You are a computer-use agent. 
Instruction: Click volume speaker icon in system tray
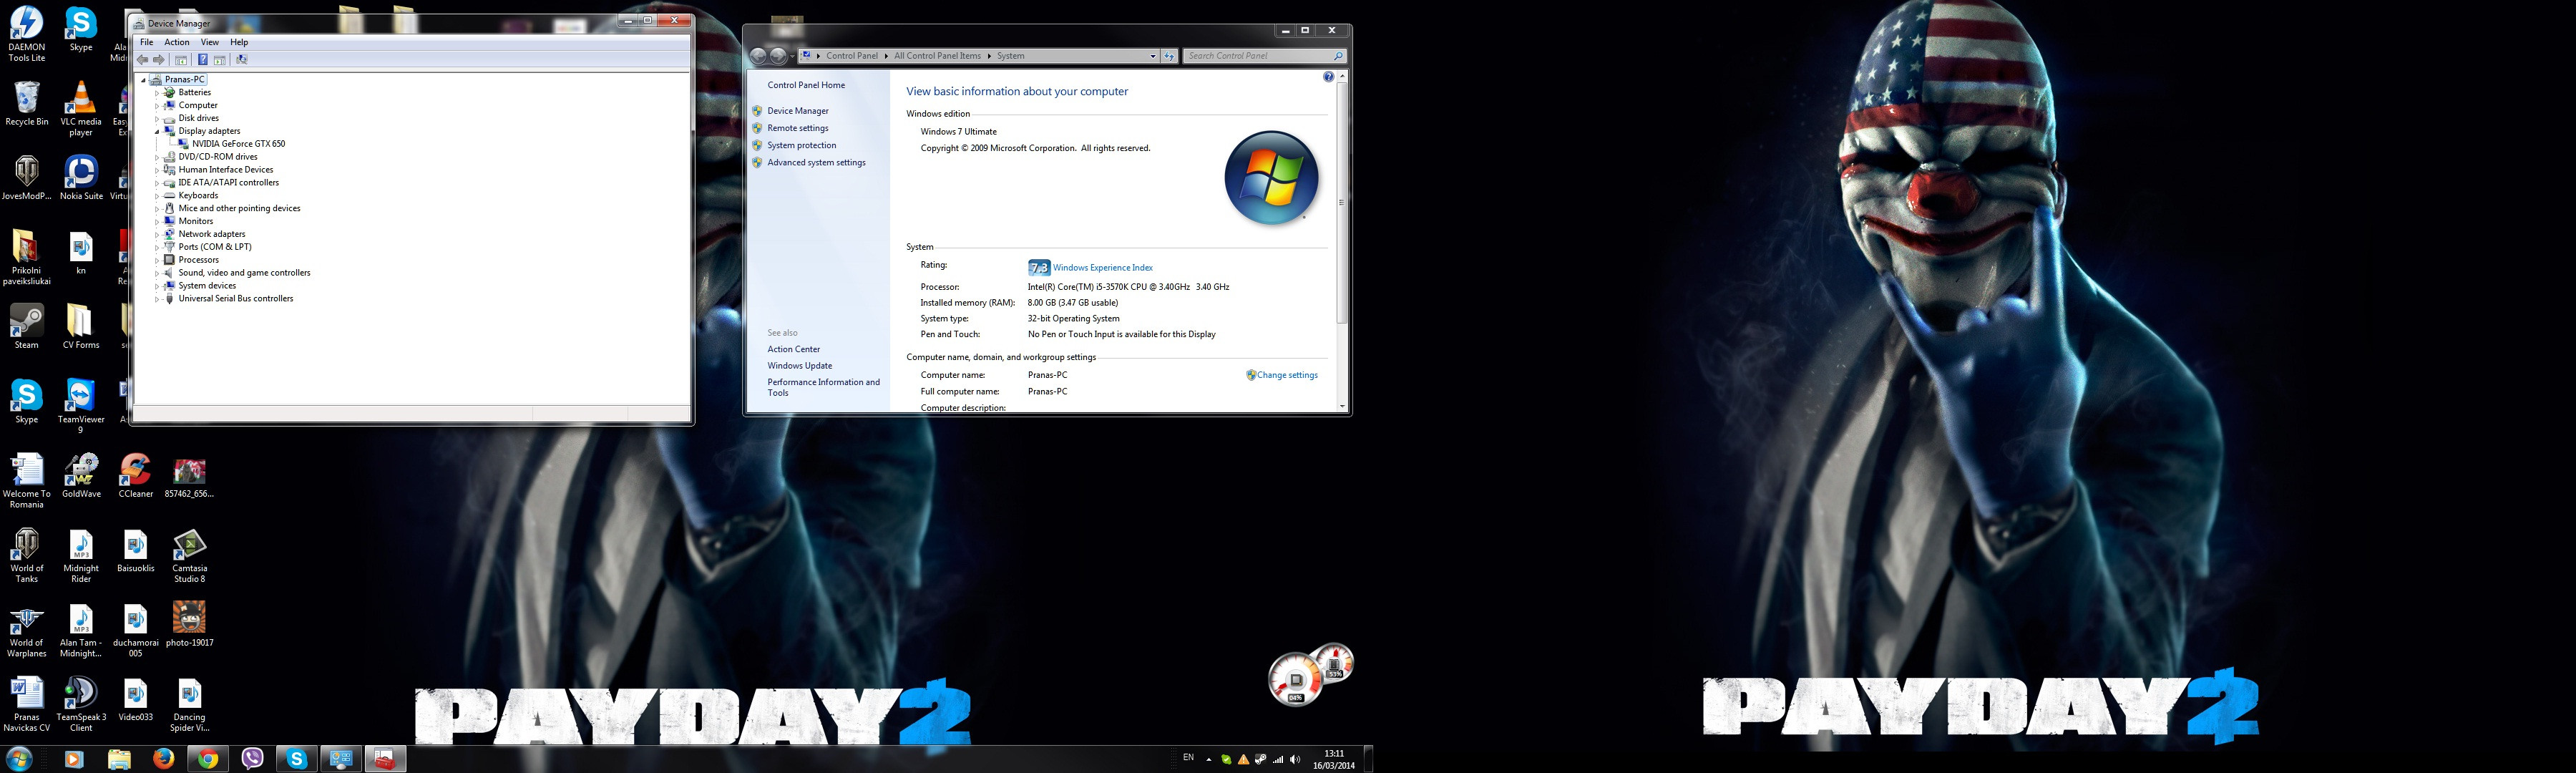[1296, 760]
